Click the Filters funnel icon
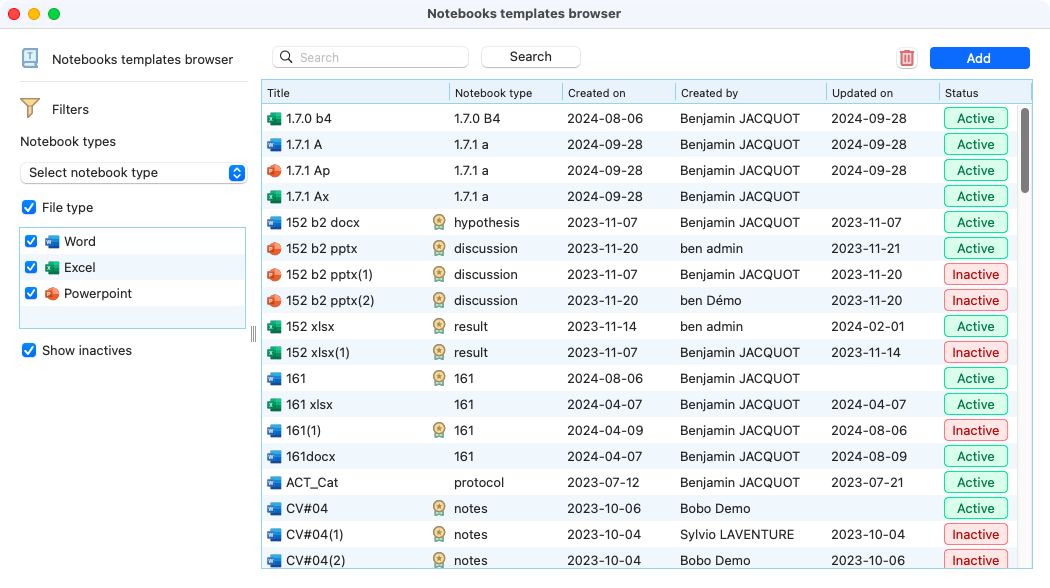This screenshot has width=1050, height=588. 30,108
